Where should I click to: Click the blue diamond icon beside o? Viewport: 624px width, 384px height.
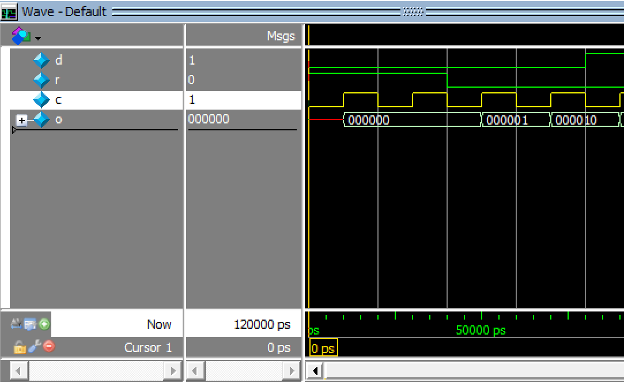[x=41, y=120]
